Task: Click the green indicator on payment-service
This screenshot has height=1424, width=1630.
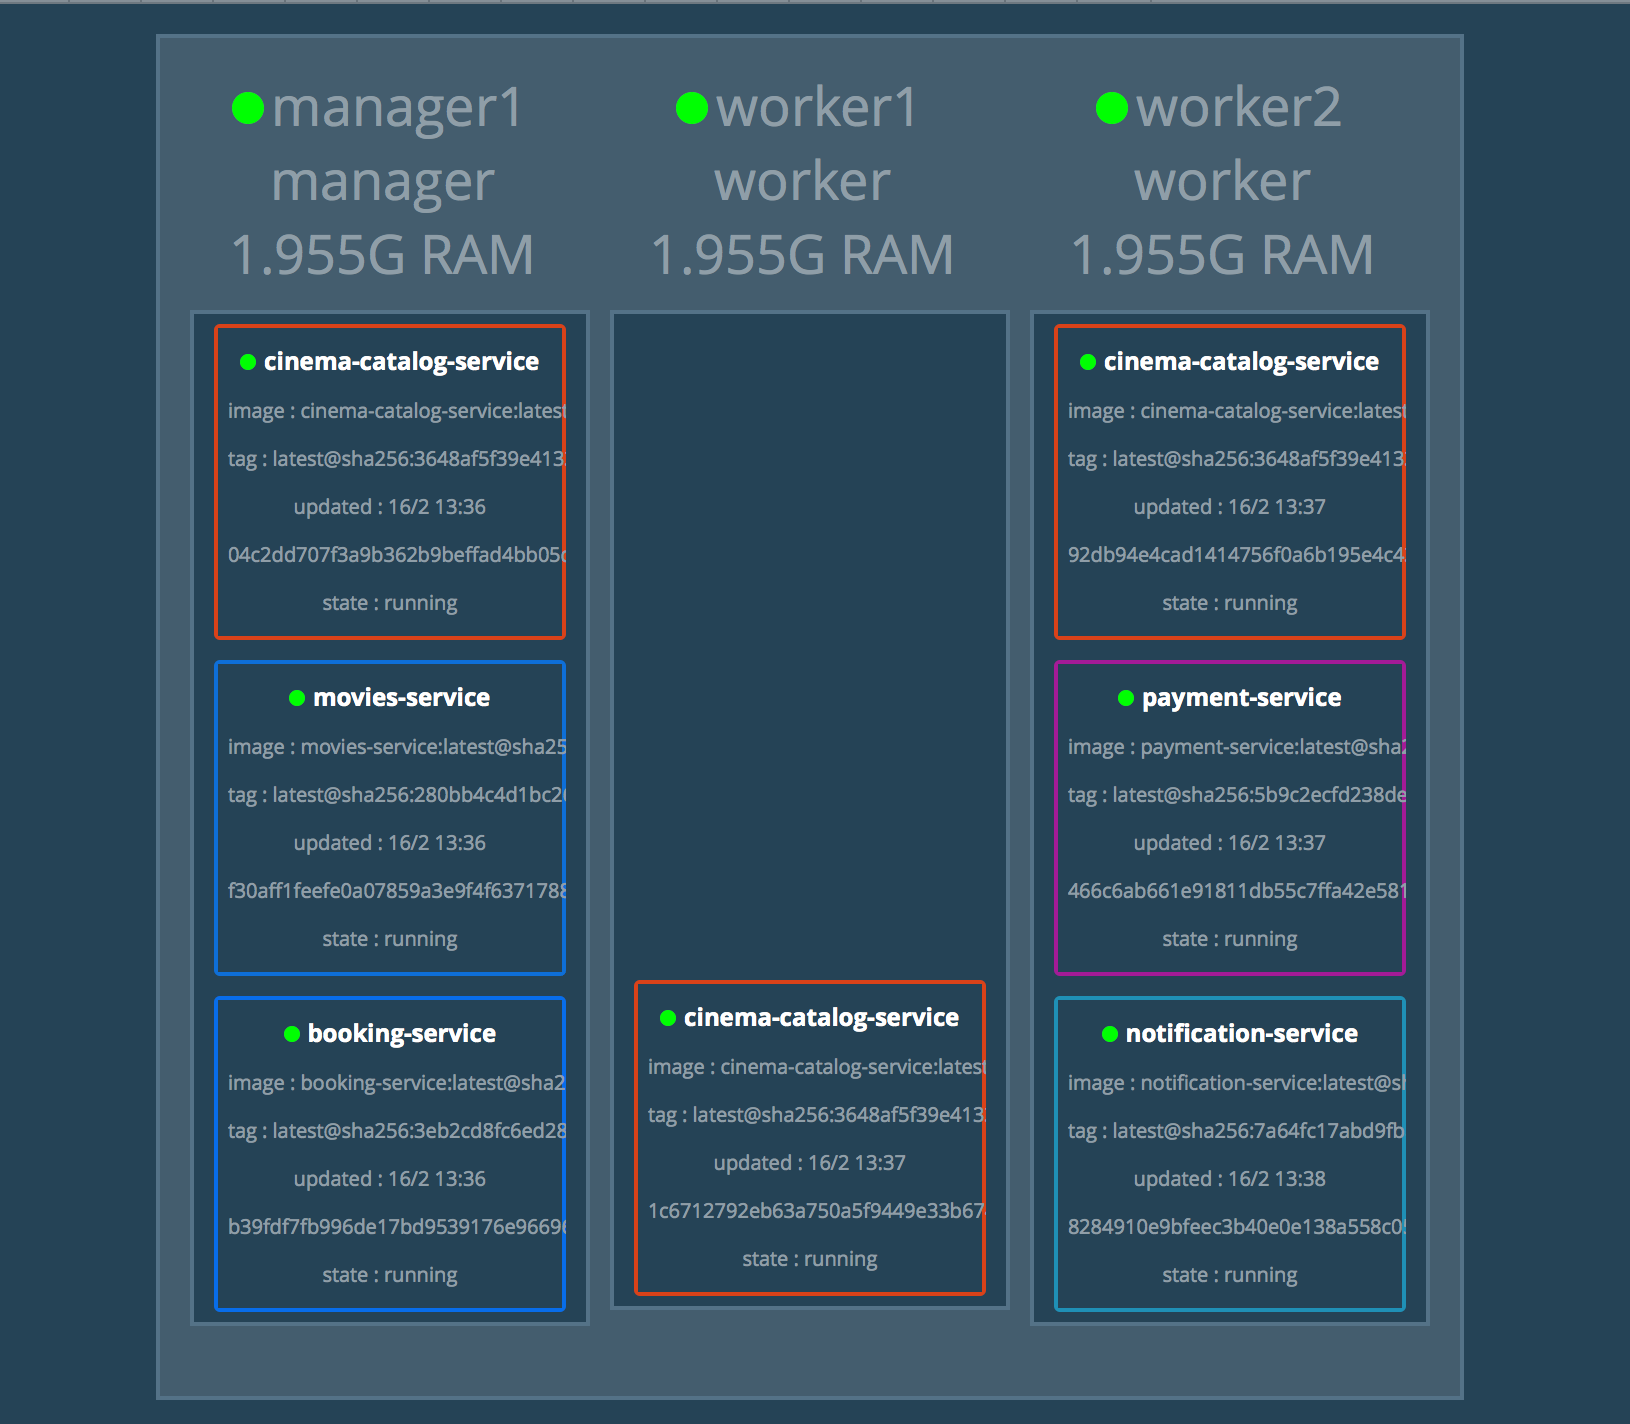Action: click(1125, 698)
